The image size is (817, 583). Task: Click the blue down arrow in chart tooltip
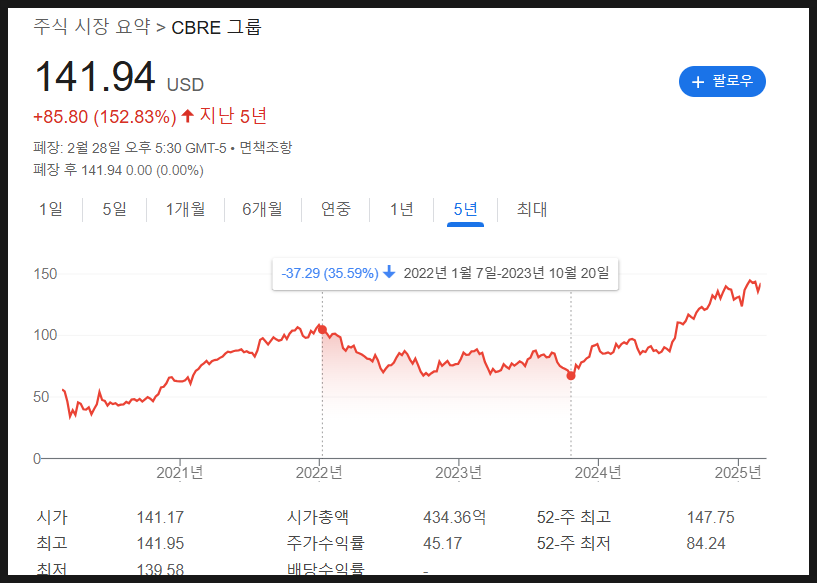click(x=389, y=272)
